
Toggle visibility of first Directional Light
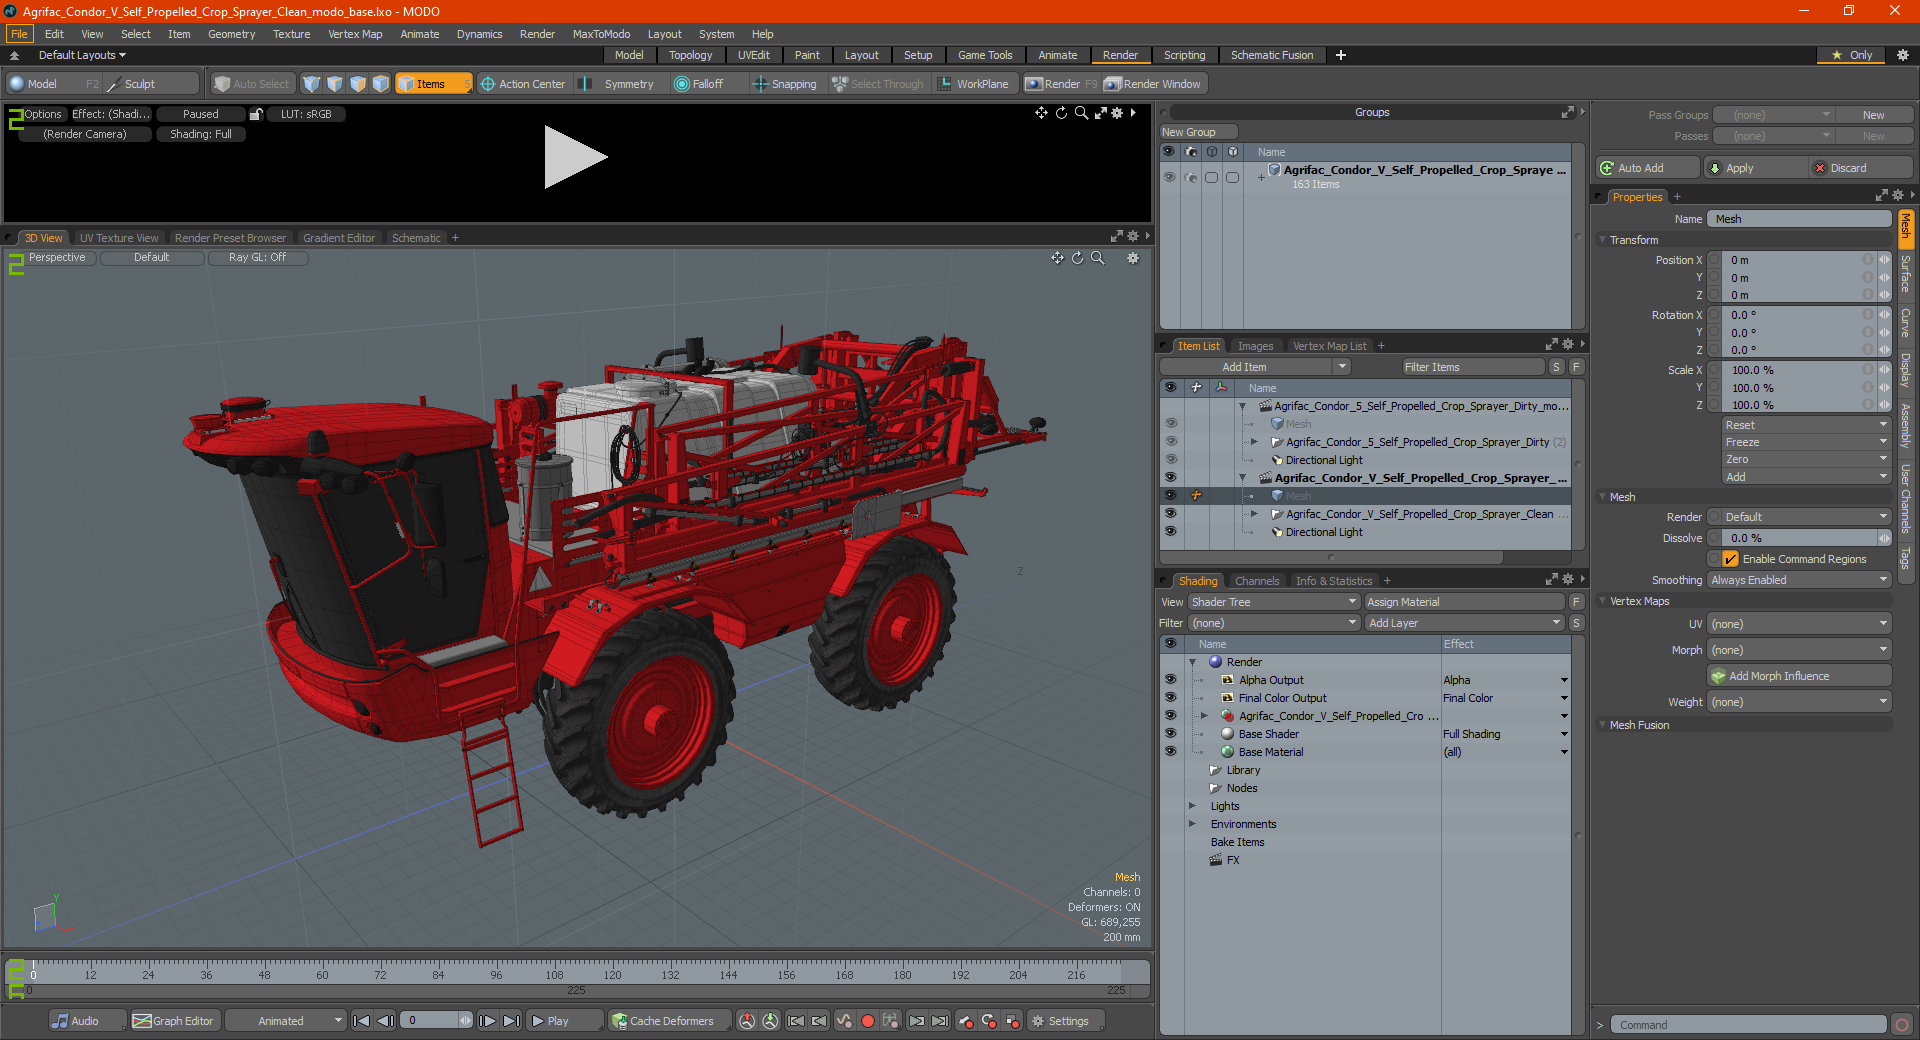click(1170, 460)
